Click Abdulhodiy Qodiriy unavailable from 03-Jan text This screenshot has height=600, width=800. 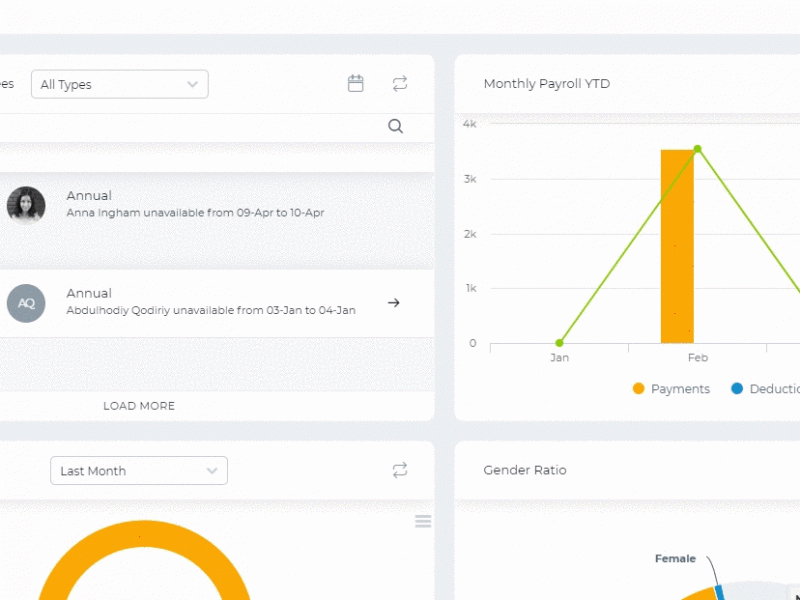211,310
